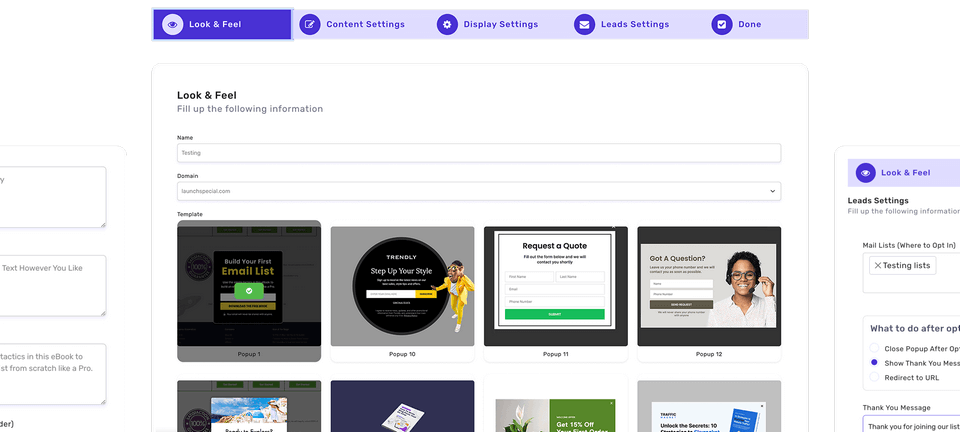Select the dark navy ebook template
This screenshot has width=960, height=432.
(x=402, y=406)
